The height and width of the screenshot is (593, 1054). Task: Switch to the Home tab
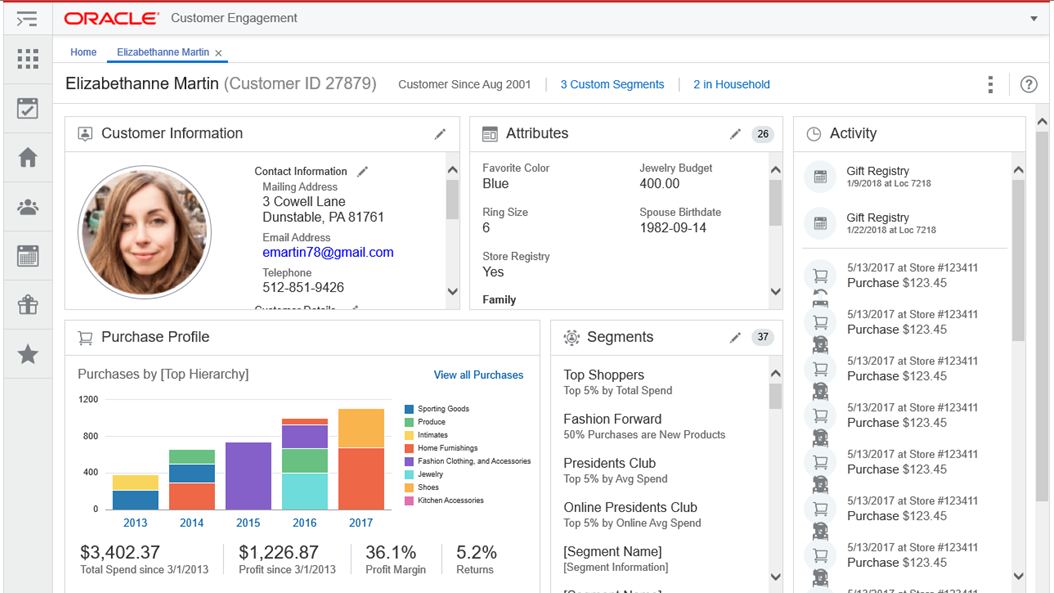coord(83,52)
